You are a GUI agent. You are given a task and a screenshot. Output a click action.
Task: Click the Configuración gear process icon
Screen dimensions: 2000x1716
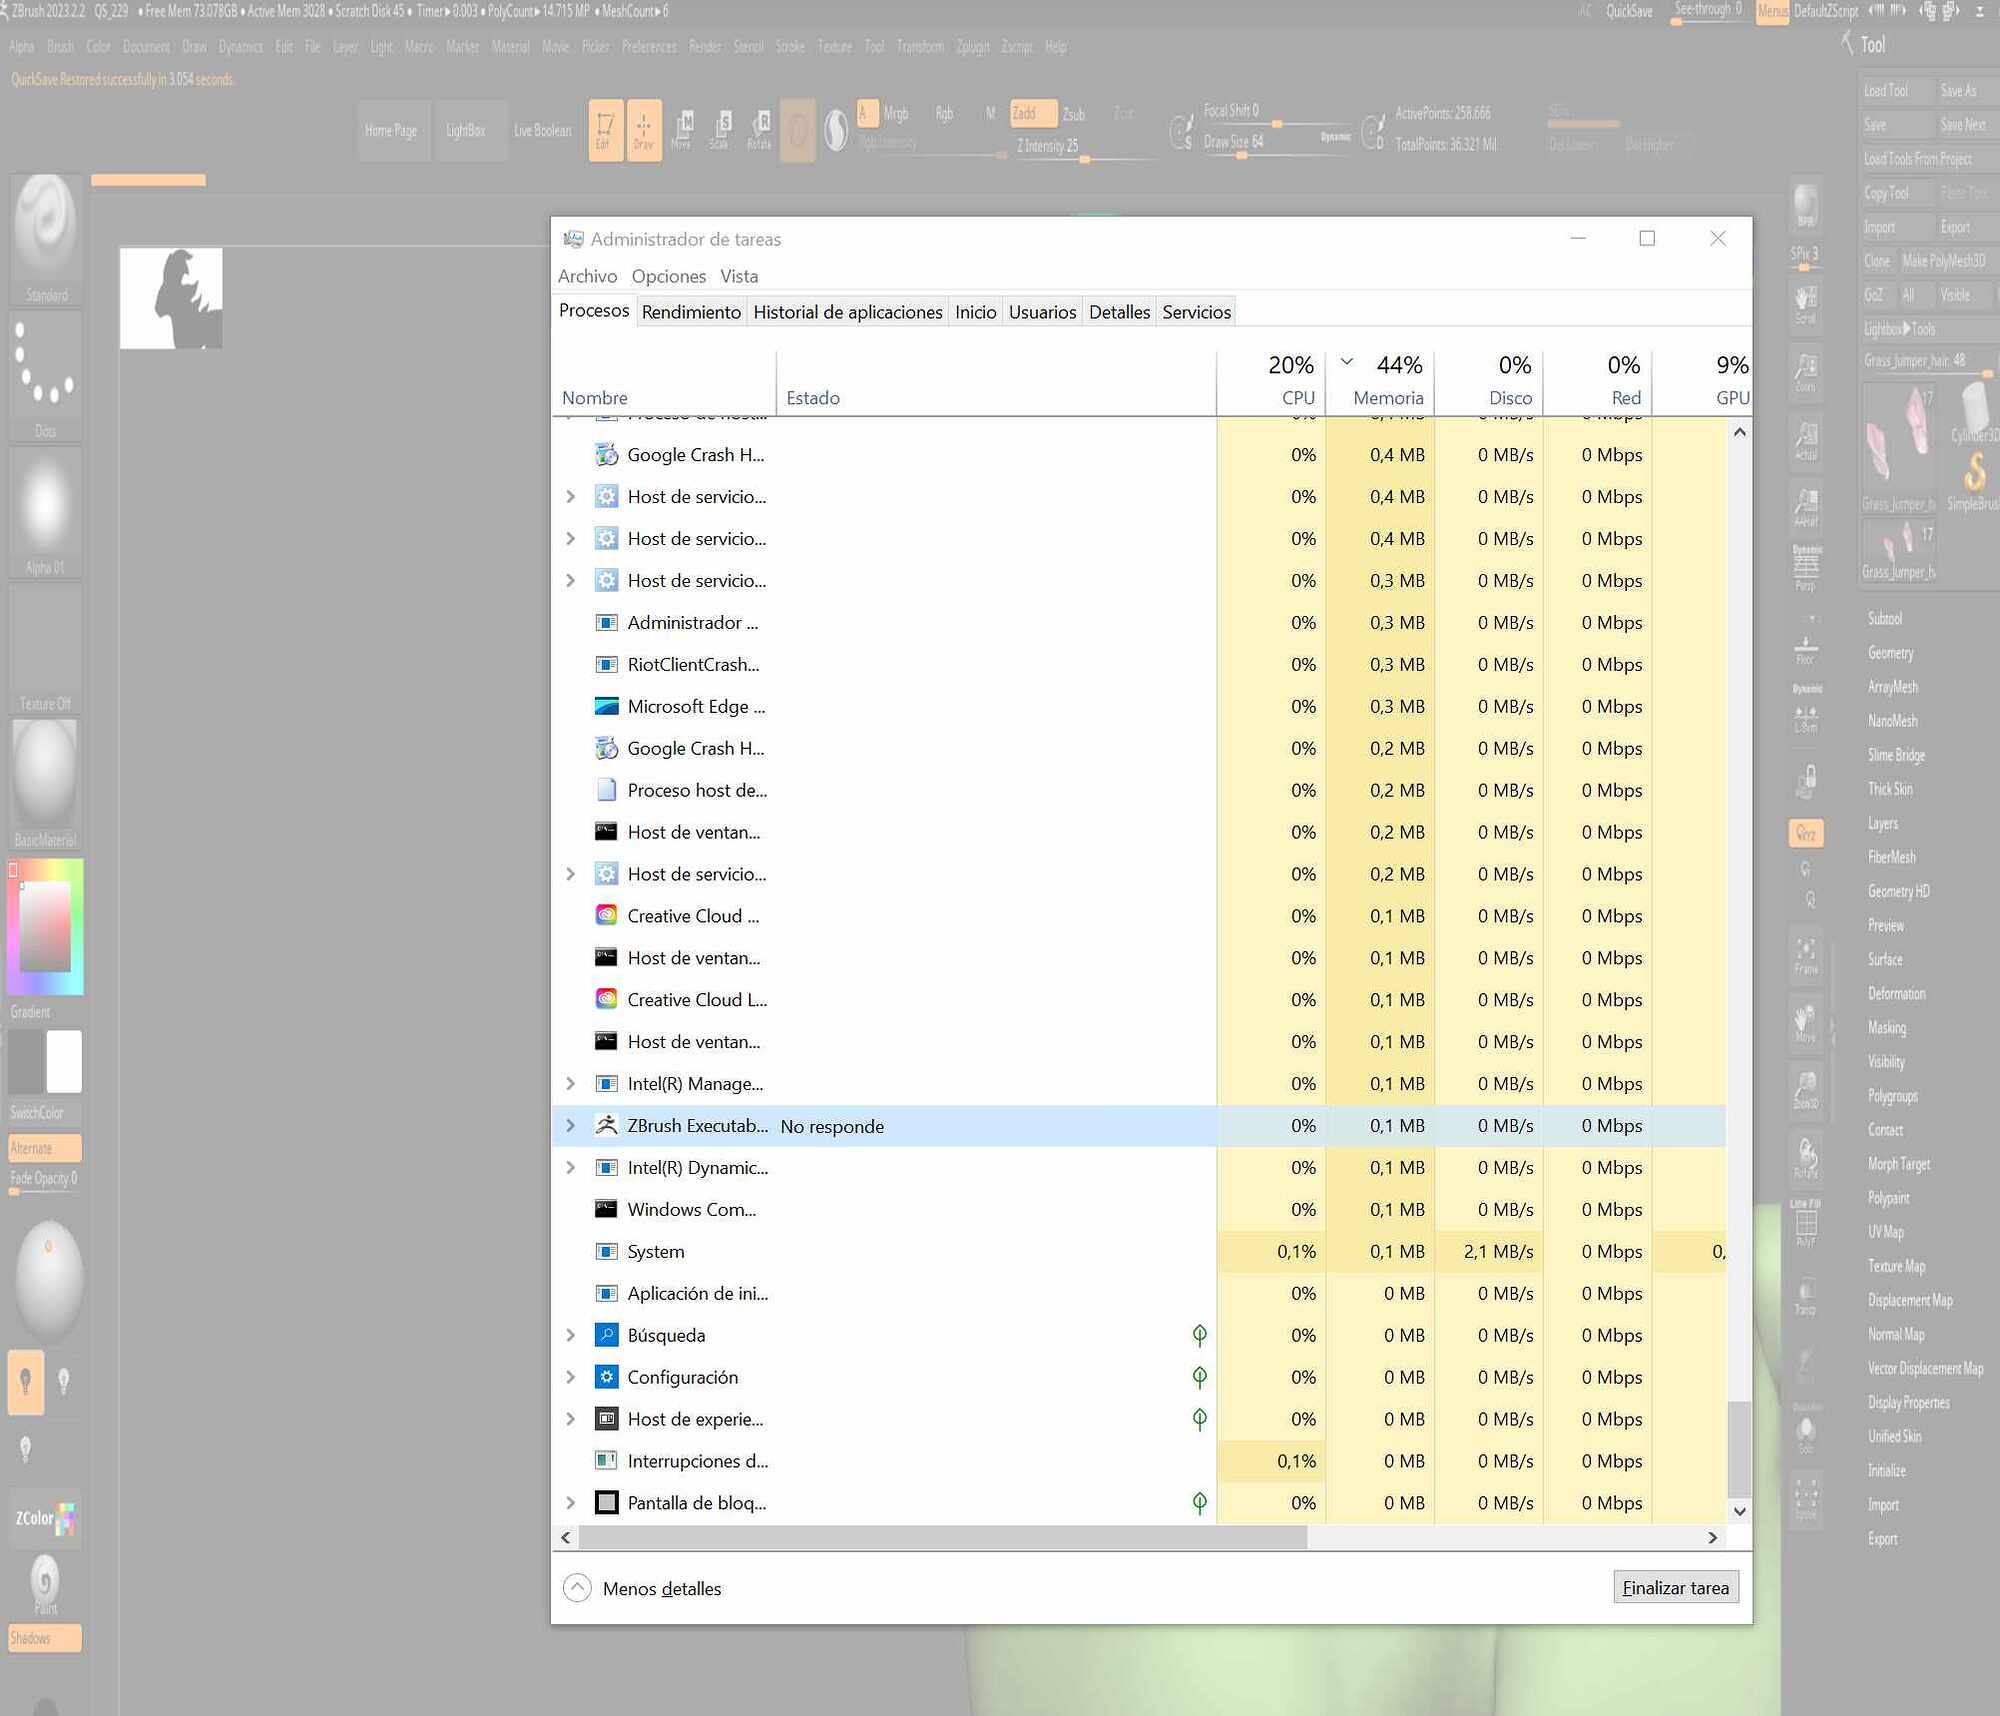[x=606, y=1377]
